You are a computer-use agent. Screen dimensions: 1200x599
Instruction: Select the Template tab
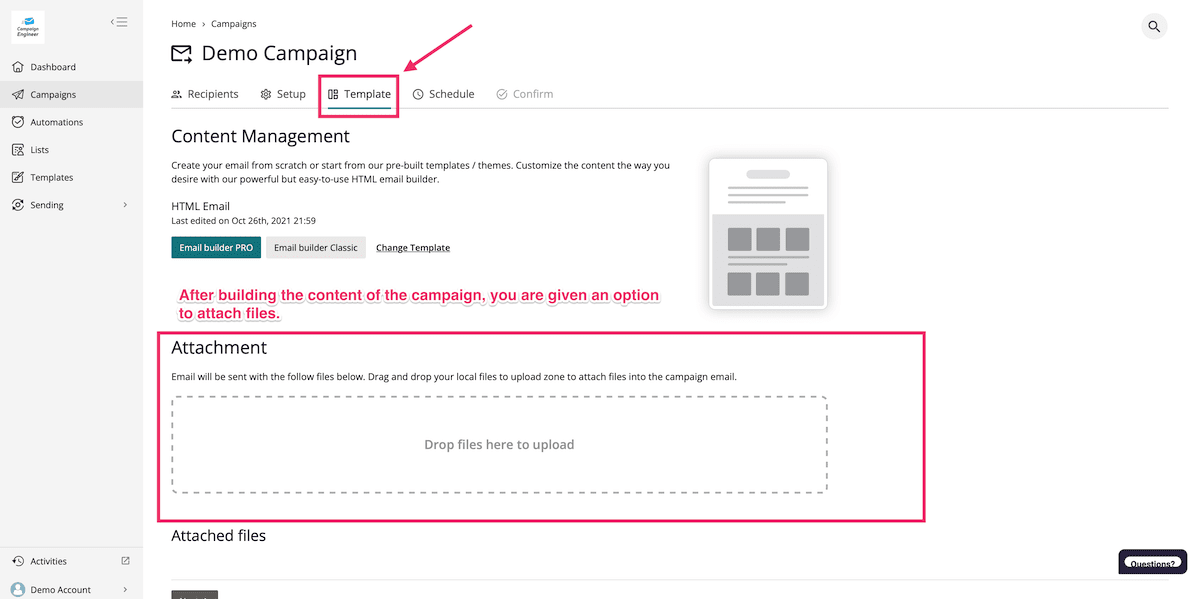(x=359, y=94)
